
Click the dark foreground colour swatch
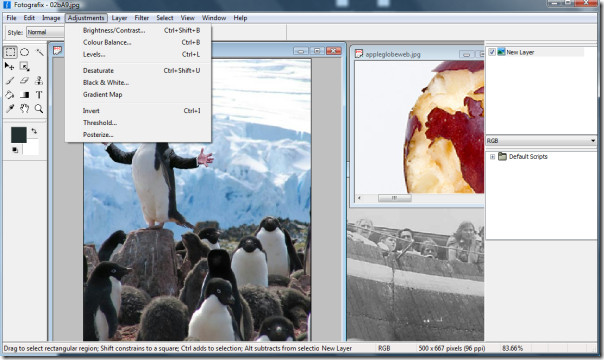point(18,135)
